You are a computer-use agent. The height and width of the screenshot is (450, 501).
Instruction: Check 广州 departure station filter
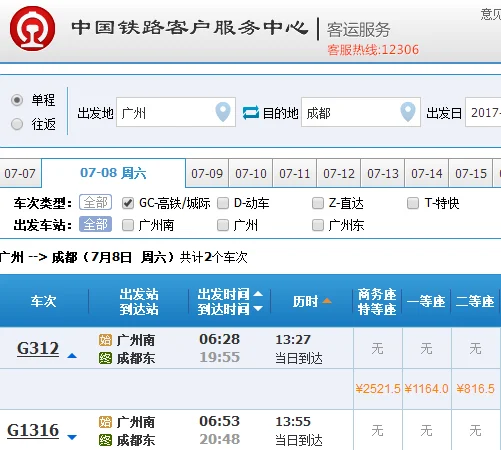click(x=223, y=225)
